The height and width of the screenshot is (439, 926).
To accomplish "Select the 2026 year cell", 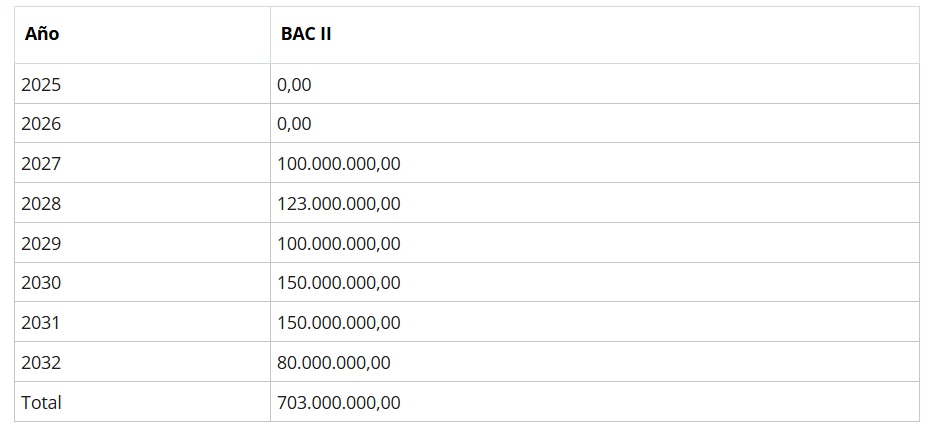I will click(41, 124).
